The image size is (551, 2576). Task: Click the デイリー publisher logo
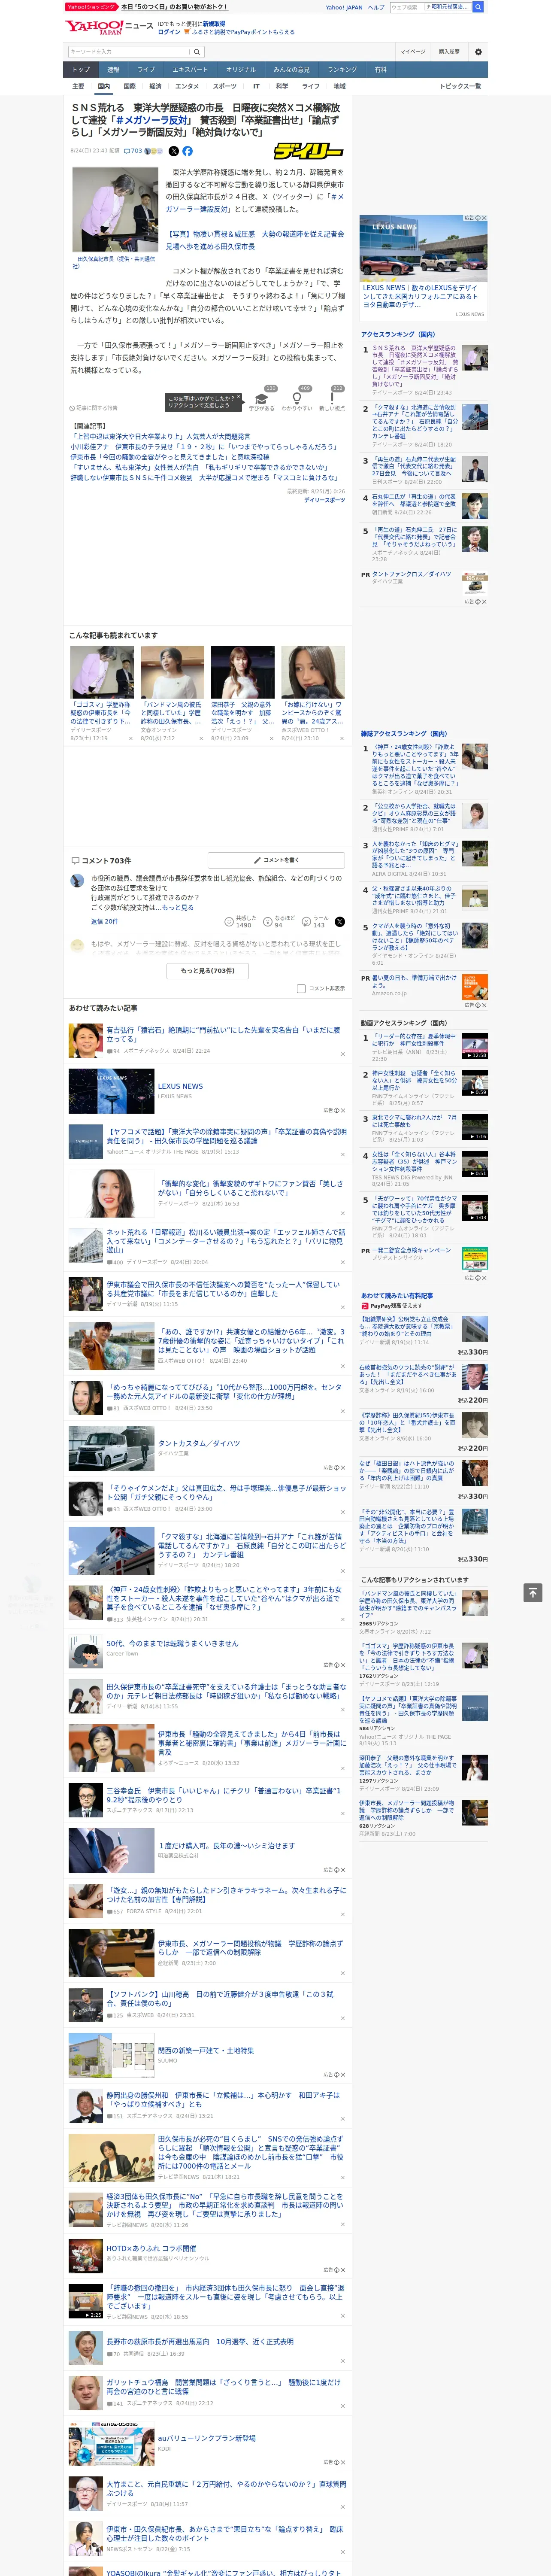point(308,151)
